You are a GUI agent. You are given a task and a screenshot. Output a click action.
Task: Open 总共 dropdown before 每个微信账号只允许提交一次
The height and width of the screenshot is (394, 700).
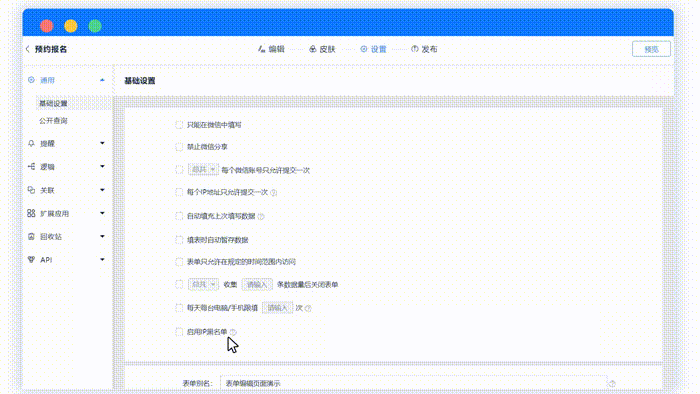point(203,170)
